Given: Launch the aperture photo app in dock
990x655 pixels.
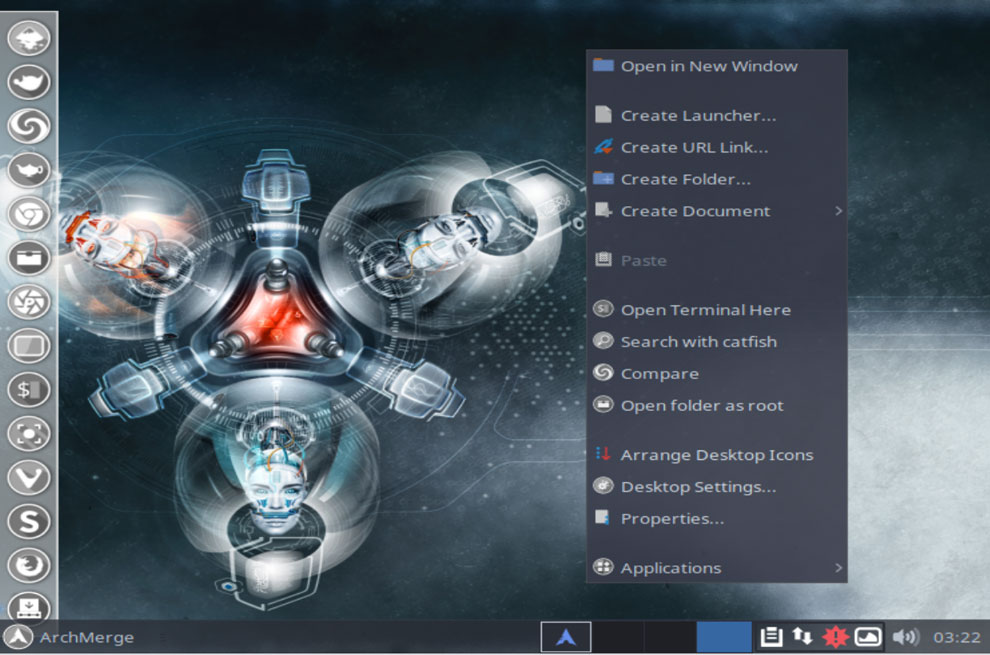Looking at the screenshot, I should click(29, 301).
